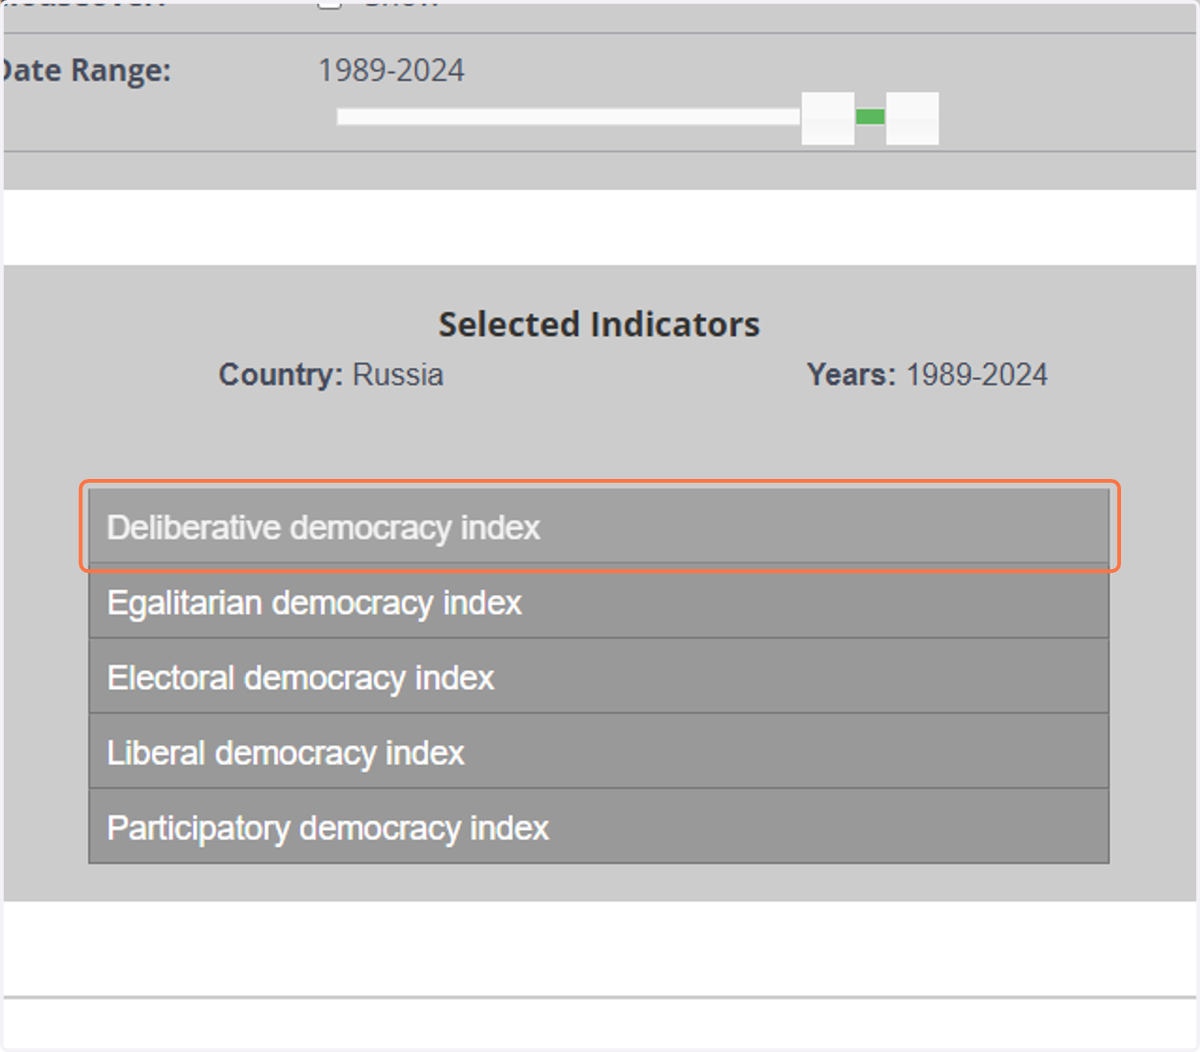Click the Country: Russia label
The image size is (1200, 1052).
point(331,375)
